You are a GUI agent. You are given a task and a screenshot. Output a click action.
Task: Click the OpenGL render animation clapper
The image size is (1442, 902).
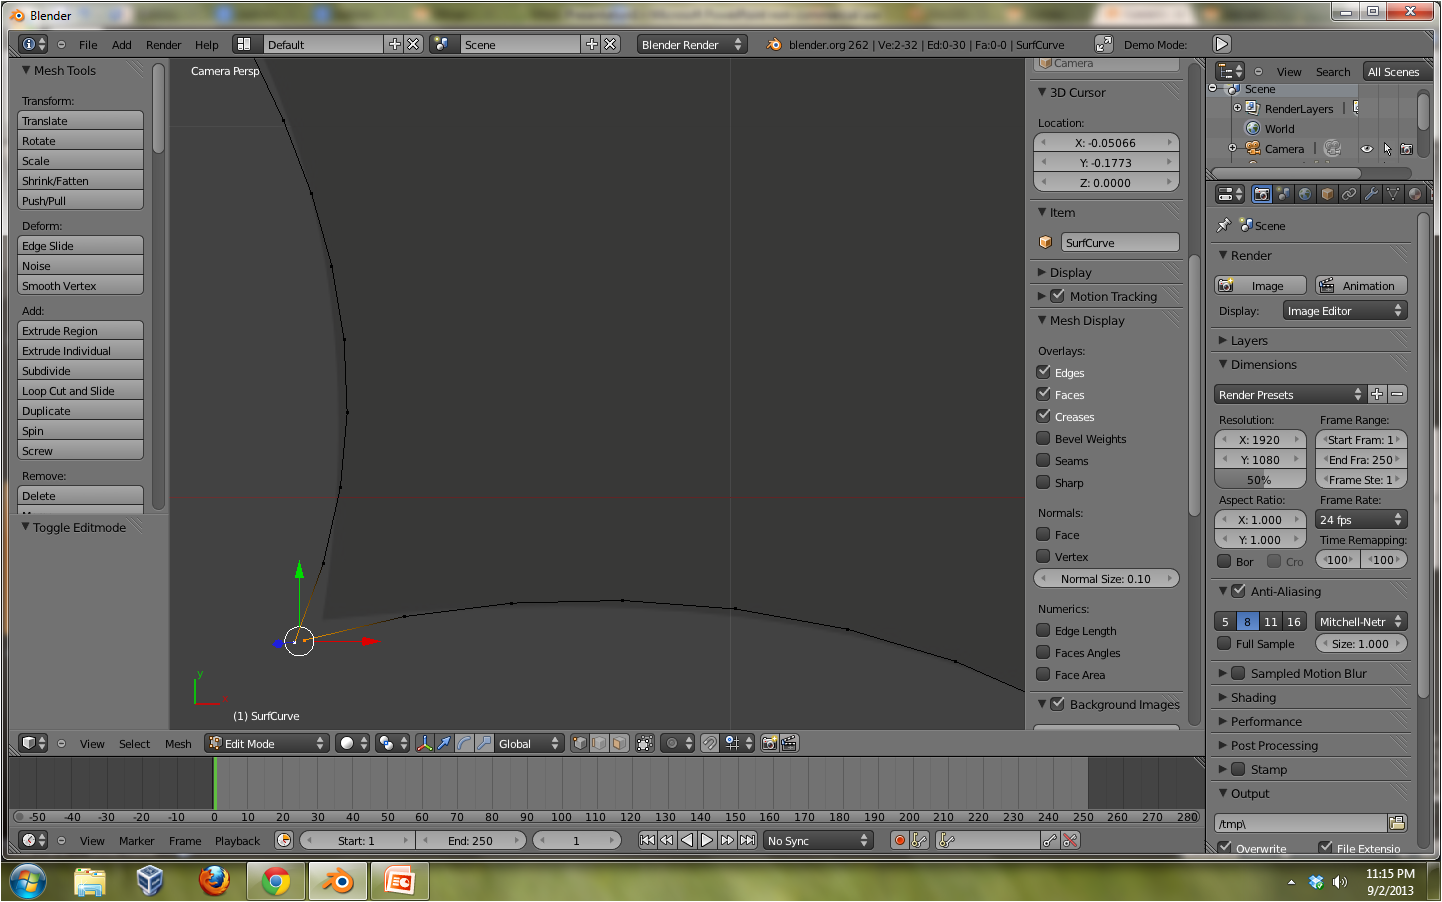point(789,743)
